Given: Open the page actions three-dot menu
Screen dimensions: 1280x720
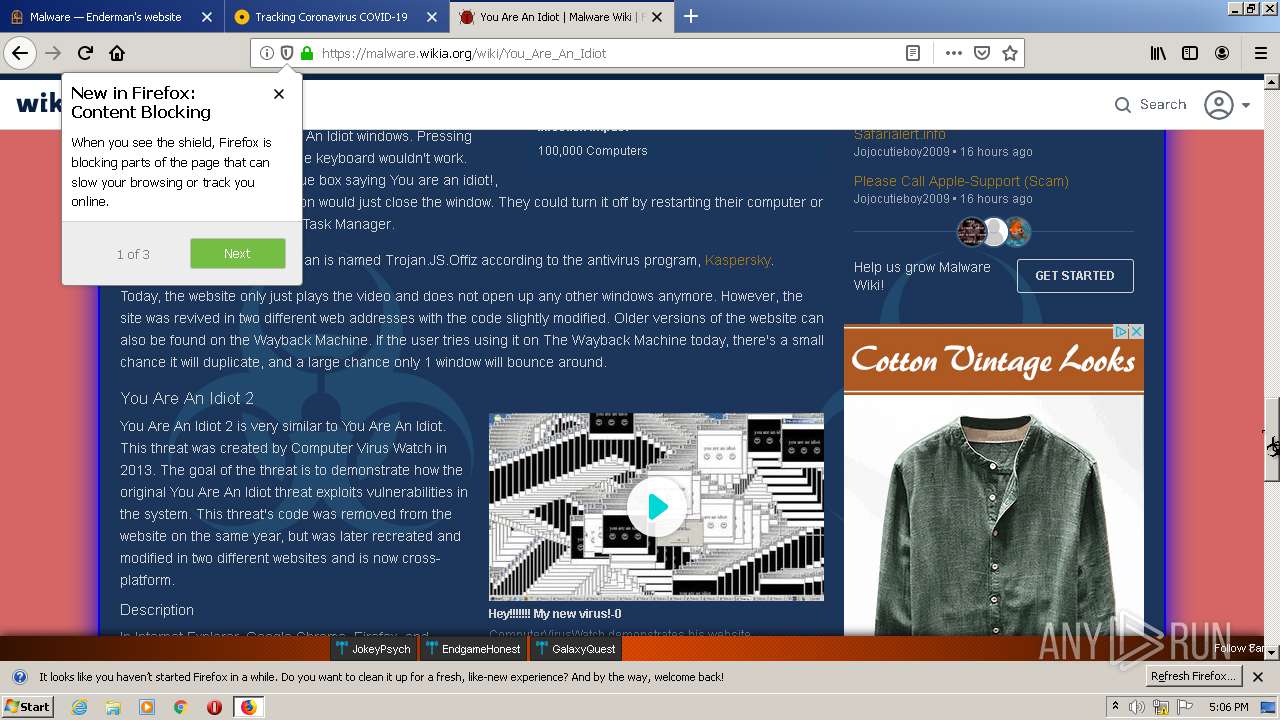Looking at the screenshot, I should coord(954,53).
